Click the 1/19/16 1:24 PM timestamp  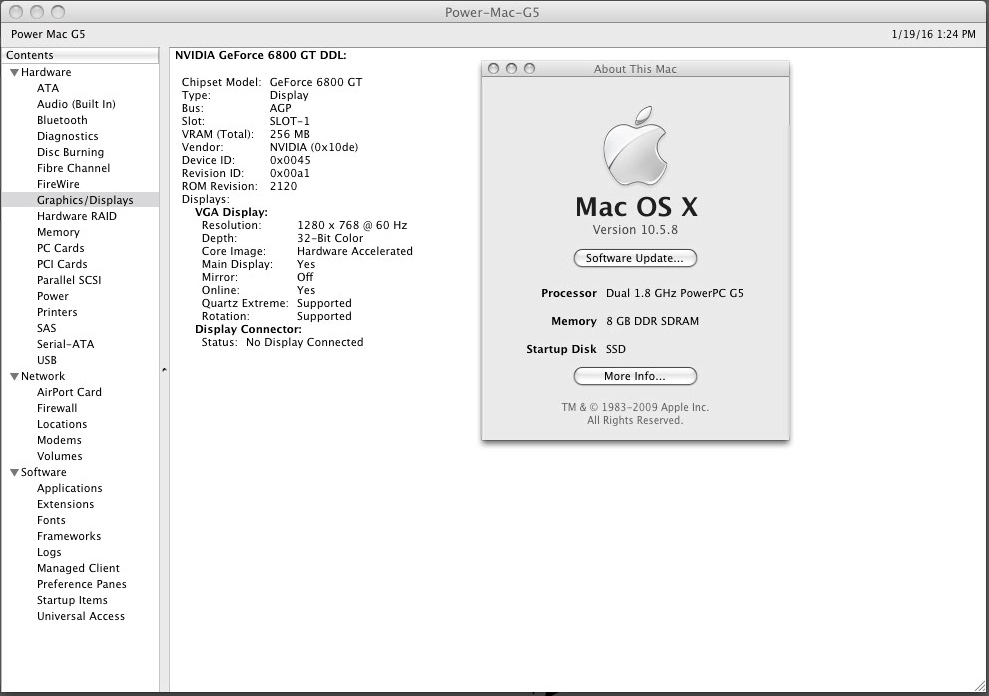pos(933,34)
